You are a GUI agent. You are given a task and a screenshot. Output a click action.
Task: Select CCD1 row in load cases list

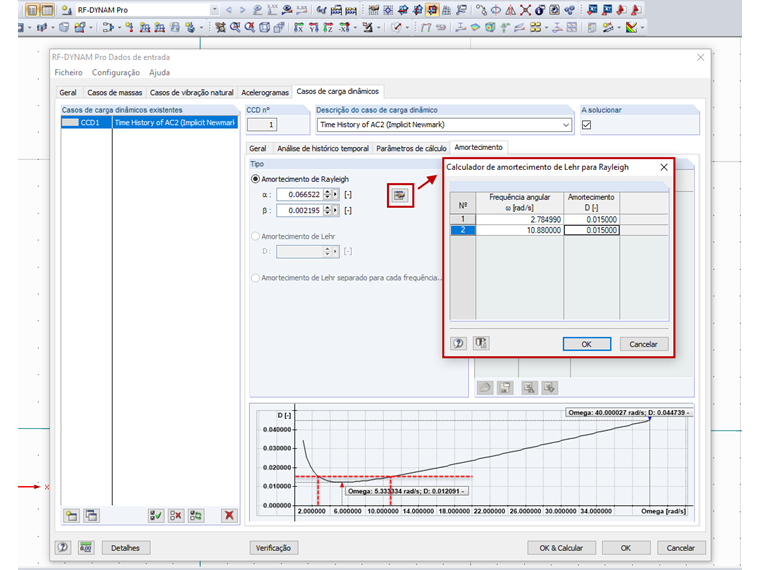pyautogui.click(x=149, y=123)
